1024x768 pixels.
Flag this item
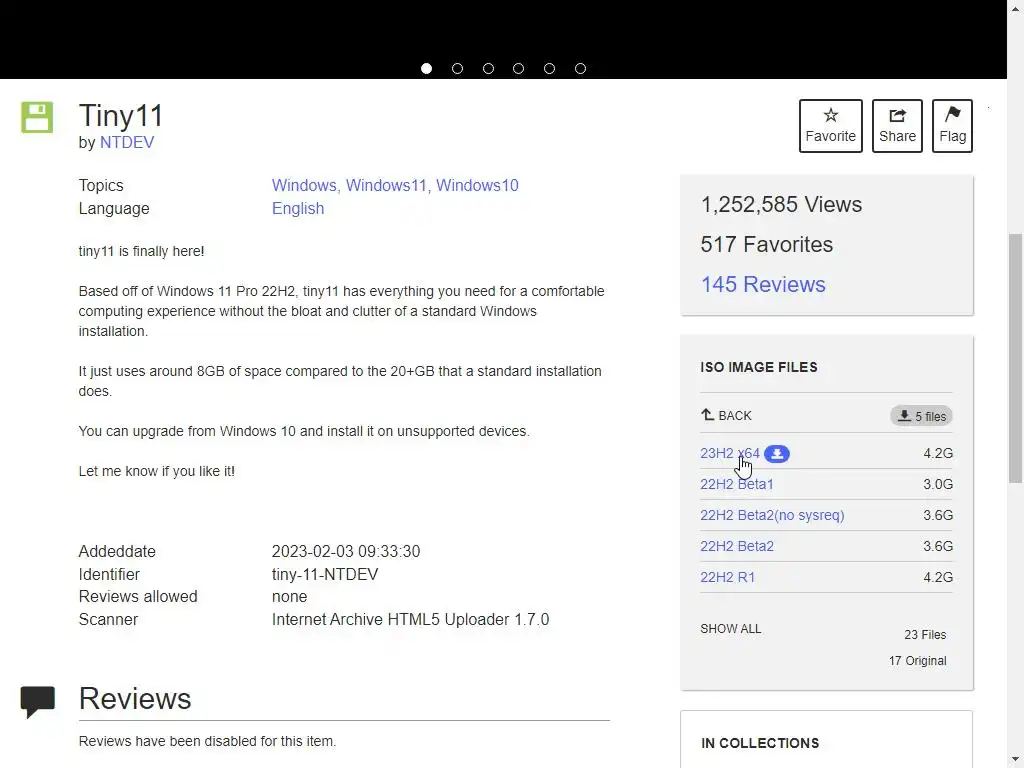[952, 126]
